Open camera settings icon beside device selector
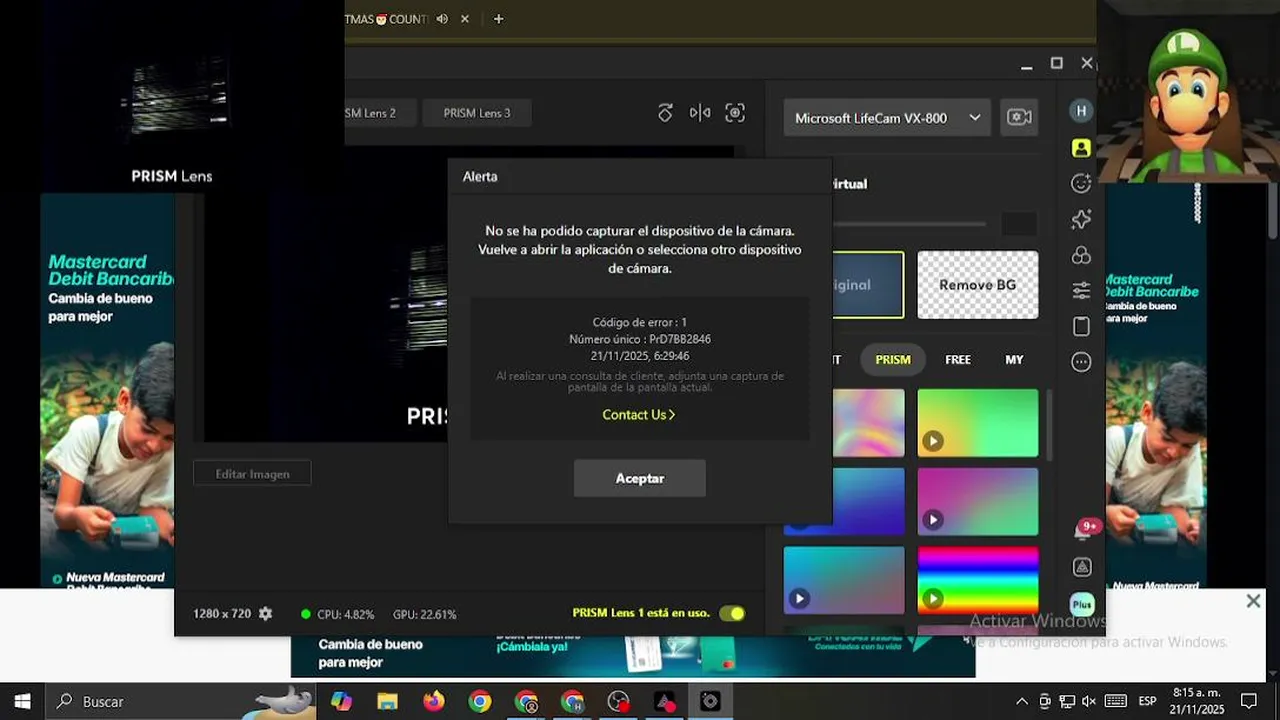1280x720 pixels. (x=1019, y=117)
